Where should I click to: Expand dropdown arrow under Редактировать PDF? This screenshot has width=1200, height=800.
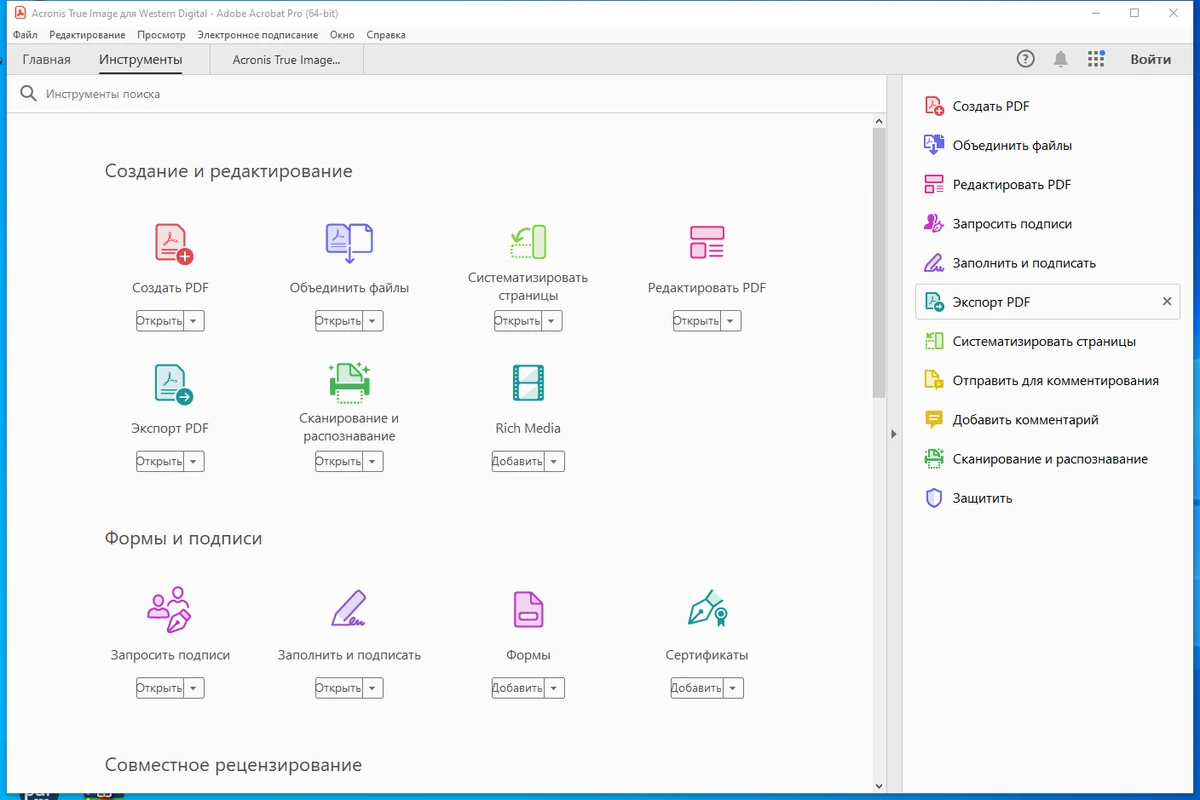pos(731,321)
